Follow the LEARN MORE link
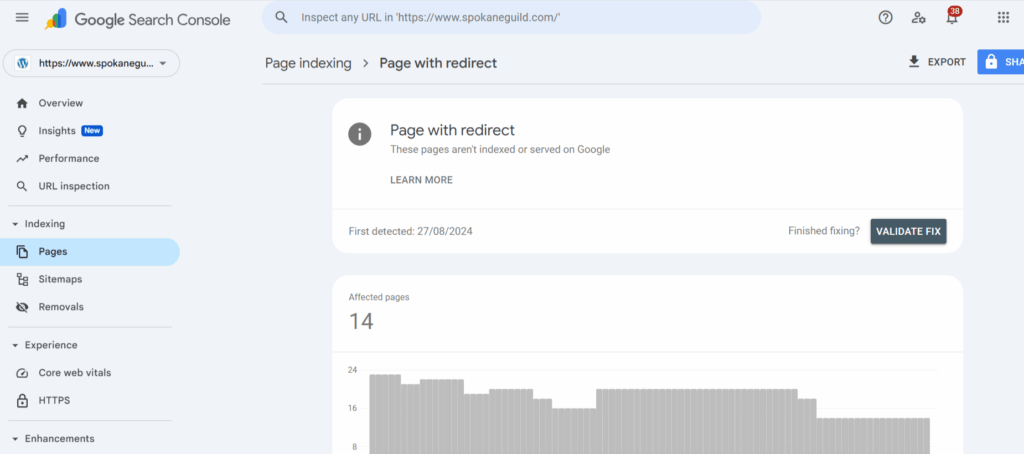The height and width of the screenshot is (454, 1024). [421, 180]
